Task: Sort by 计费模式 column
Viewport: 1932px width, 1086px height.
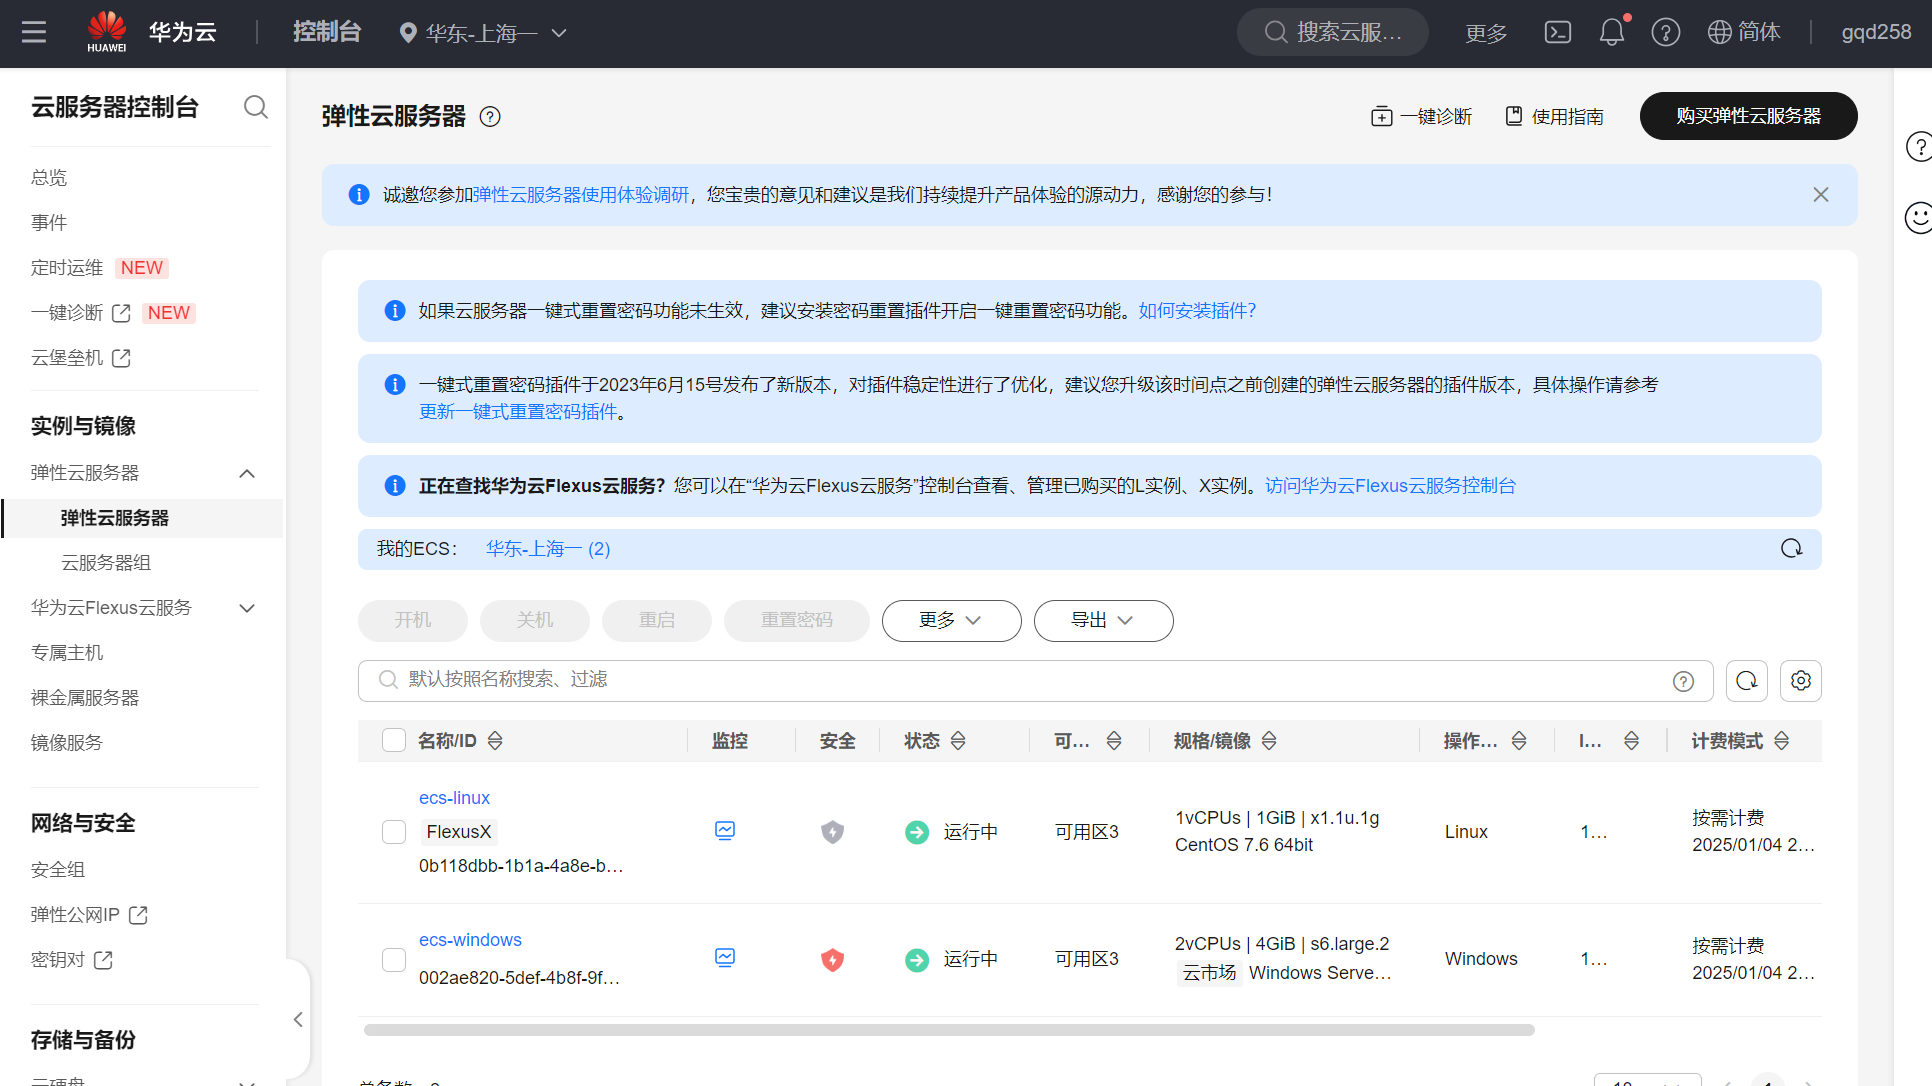Action: [1781, 741]
